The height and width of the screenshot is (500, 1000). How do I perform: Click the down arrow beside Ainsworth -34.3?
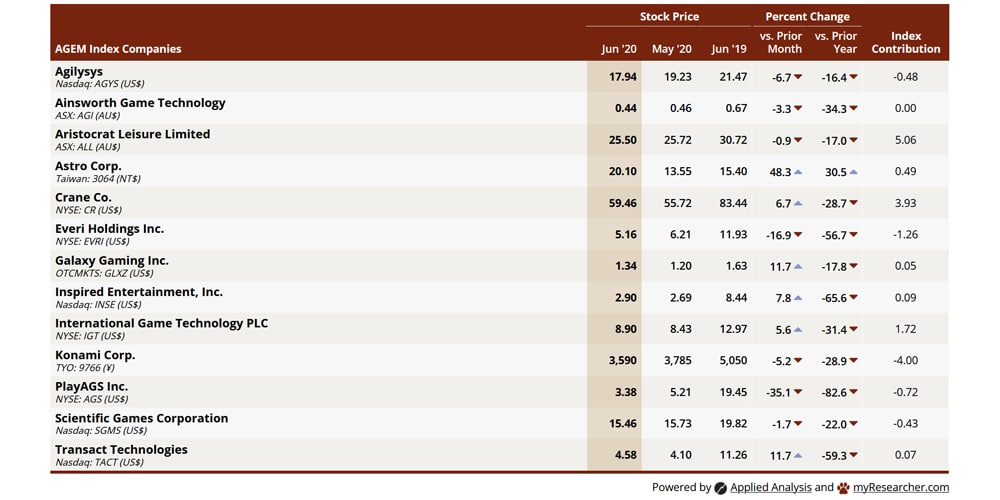coord(853,108)
